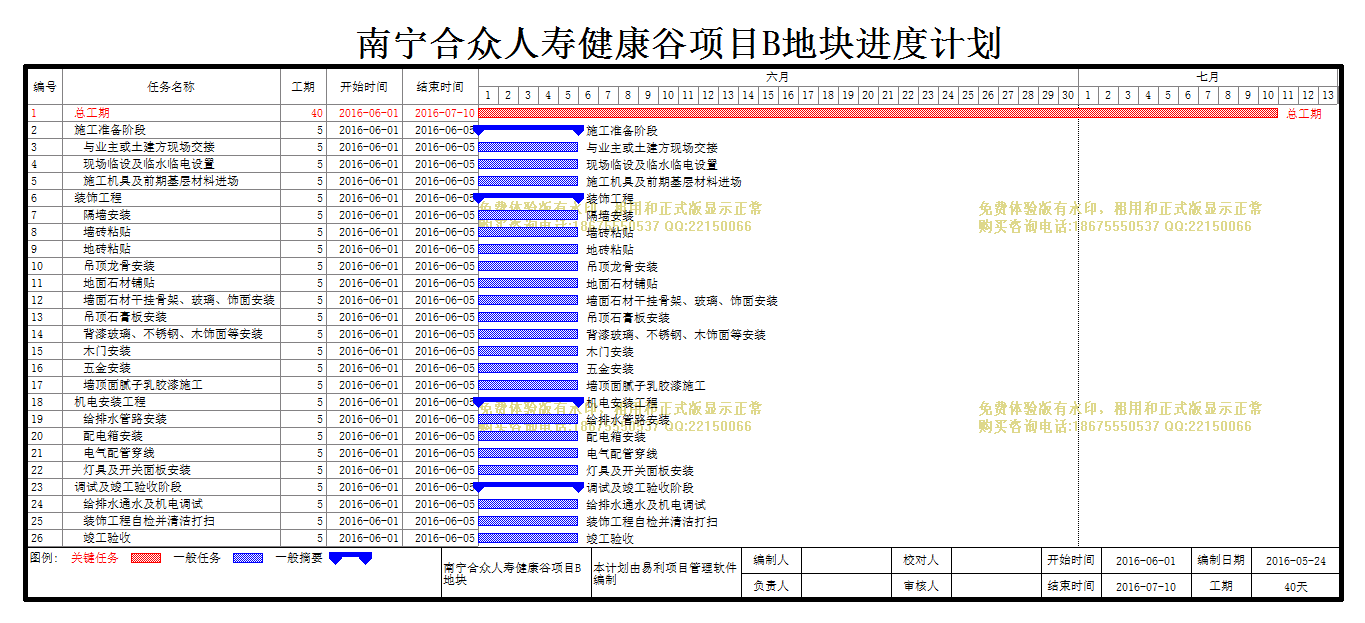Click the blank field next to 审核人
Image resolution: width=1365 pixels, height=623 pixels.
pyautogui.click(x=995, y=586)
